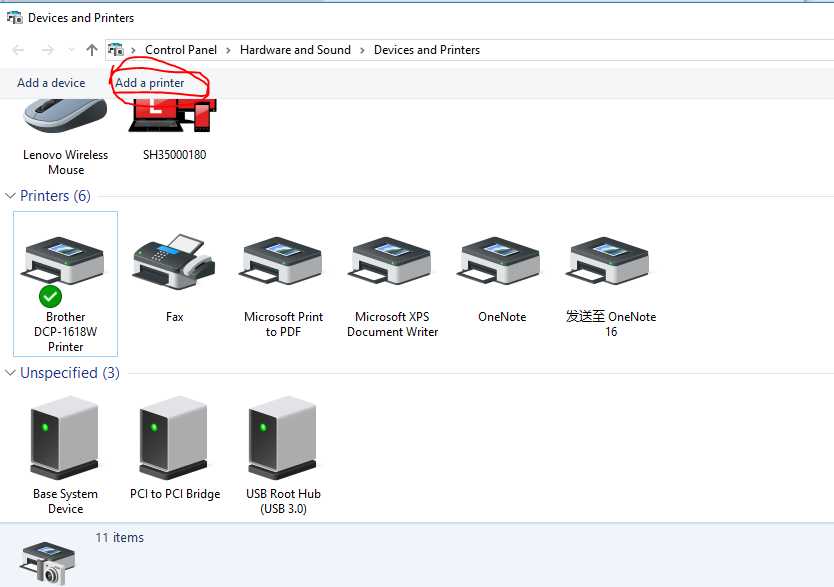Click the address bar location icon

[x=115, y=50]
